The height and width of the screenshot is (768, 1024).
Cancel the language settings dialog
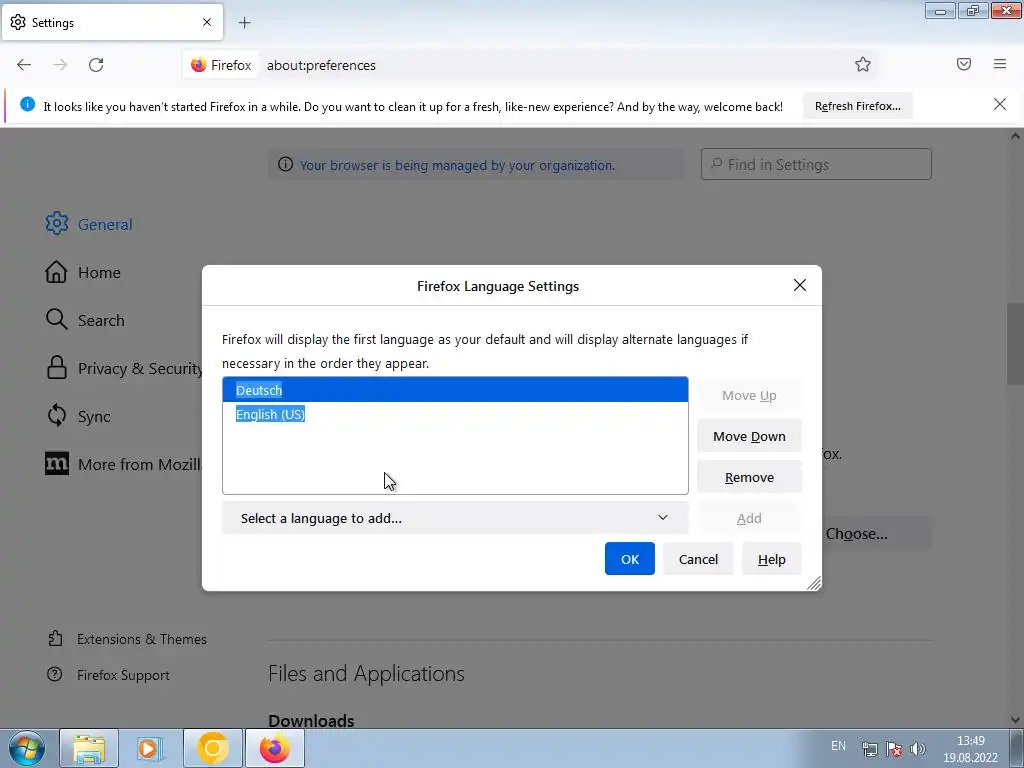[698, 559]
